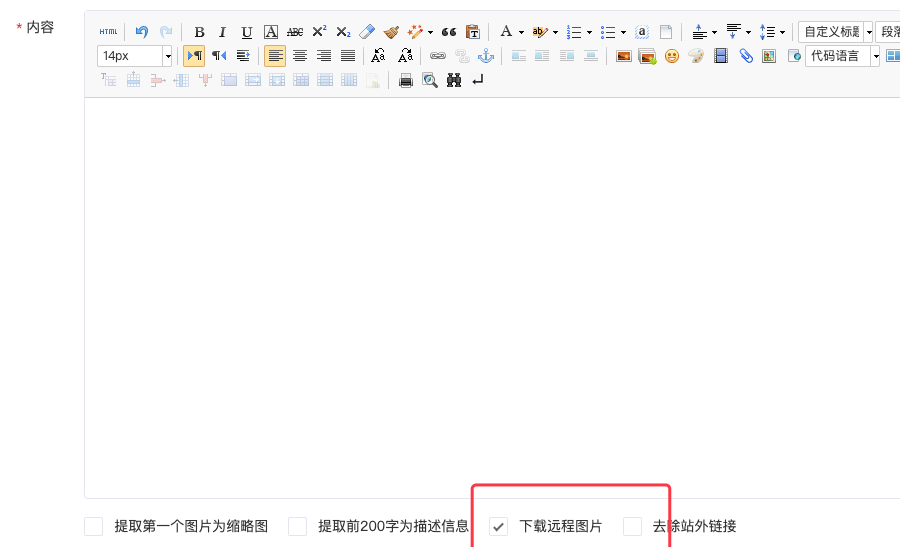Apply superscript formatting

319,32
